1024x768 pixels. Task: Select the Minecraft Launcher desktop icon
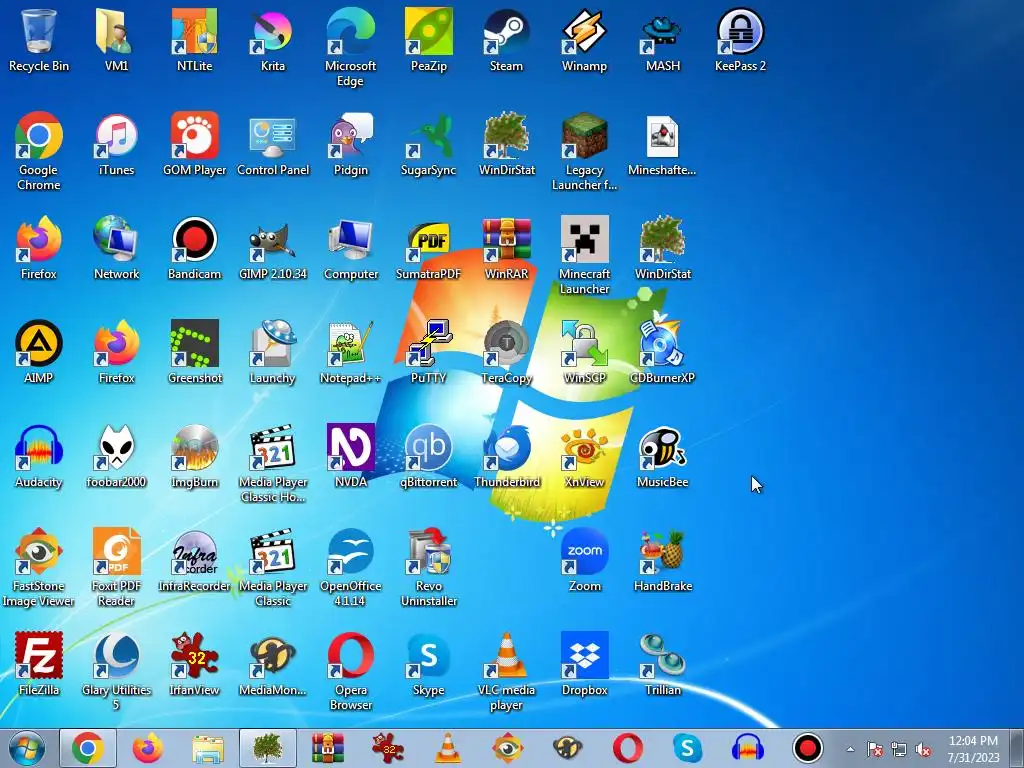tap(584, 255)
